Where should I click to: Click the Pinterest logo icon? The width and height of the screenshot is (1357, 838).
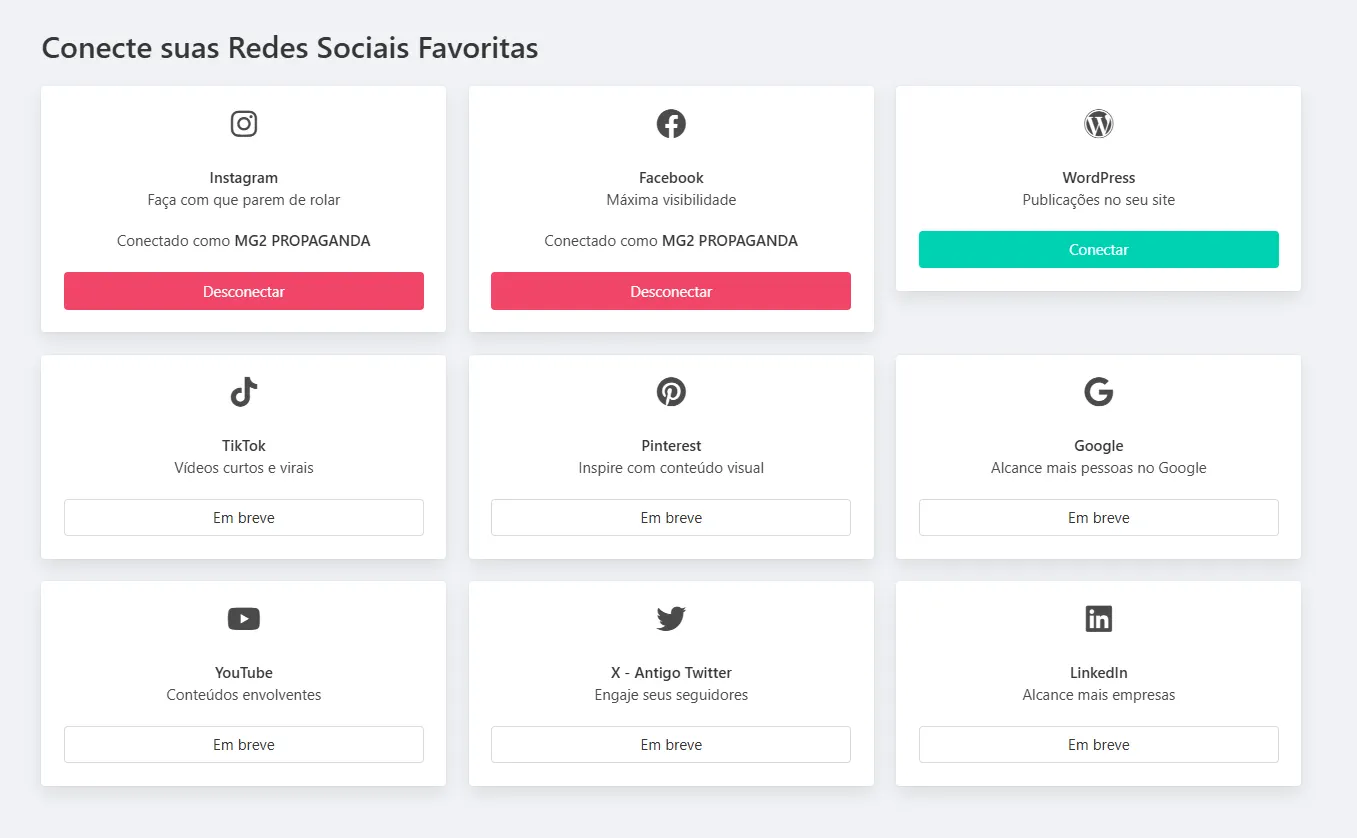click(671, 392)
